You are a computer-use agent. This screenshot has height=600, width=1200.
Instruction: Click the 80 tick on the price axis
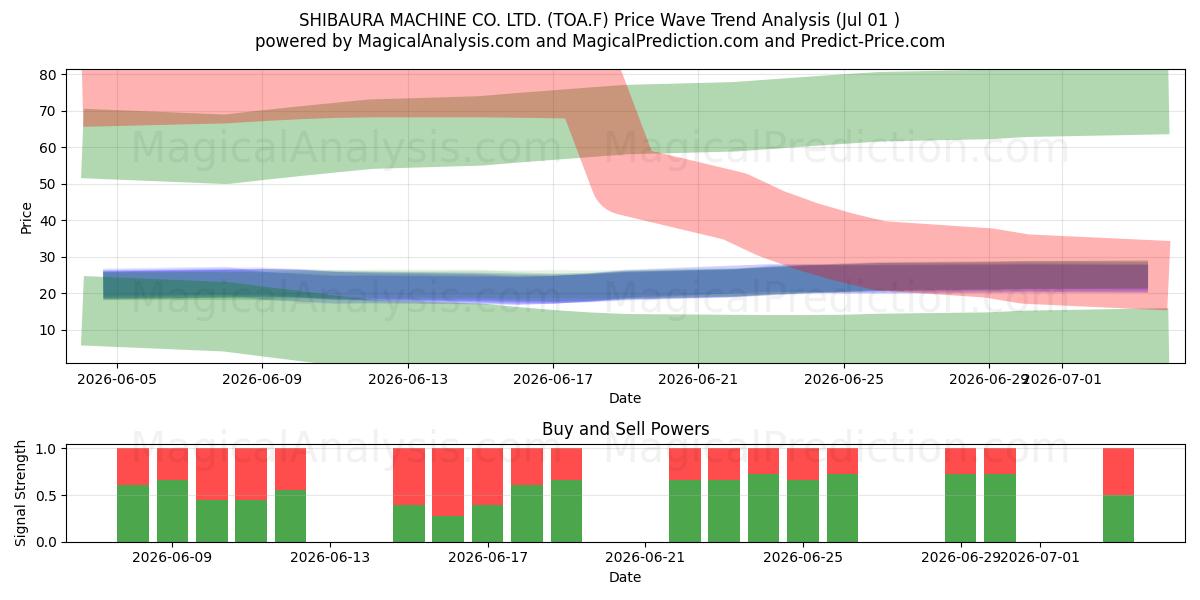pyautogui.click(x=49, y=75)
